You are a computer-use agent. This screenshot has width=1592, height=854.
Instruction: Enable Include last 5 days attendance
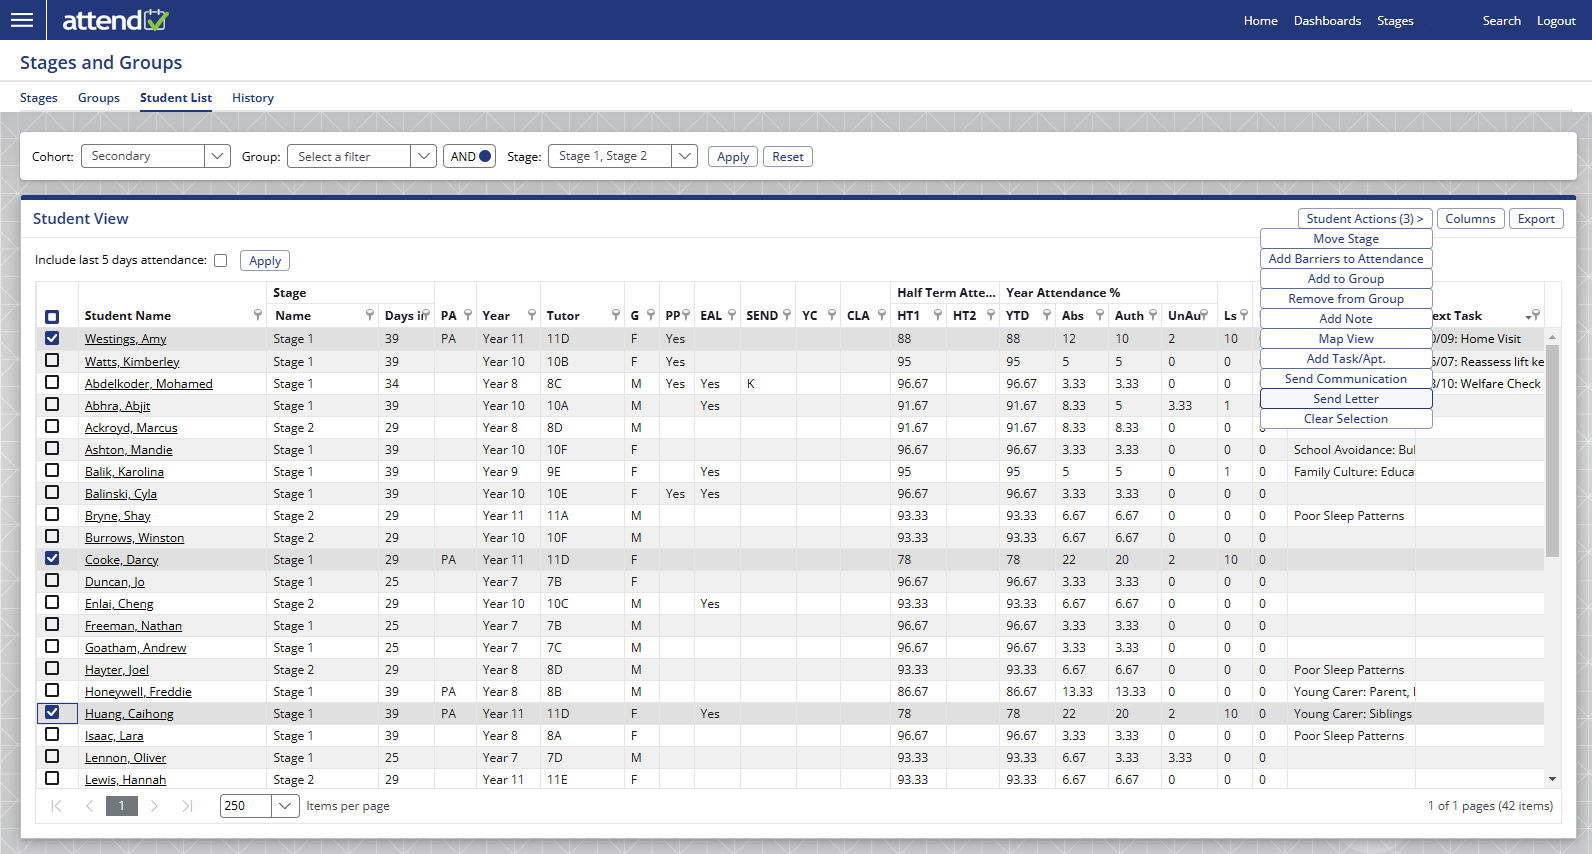[220, 261]
